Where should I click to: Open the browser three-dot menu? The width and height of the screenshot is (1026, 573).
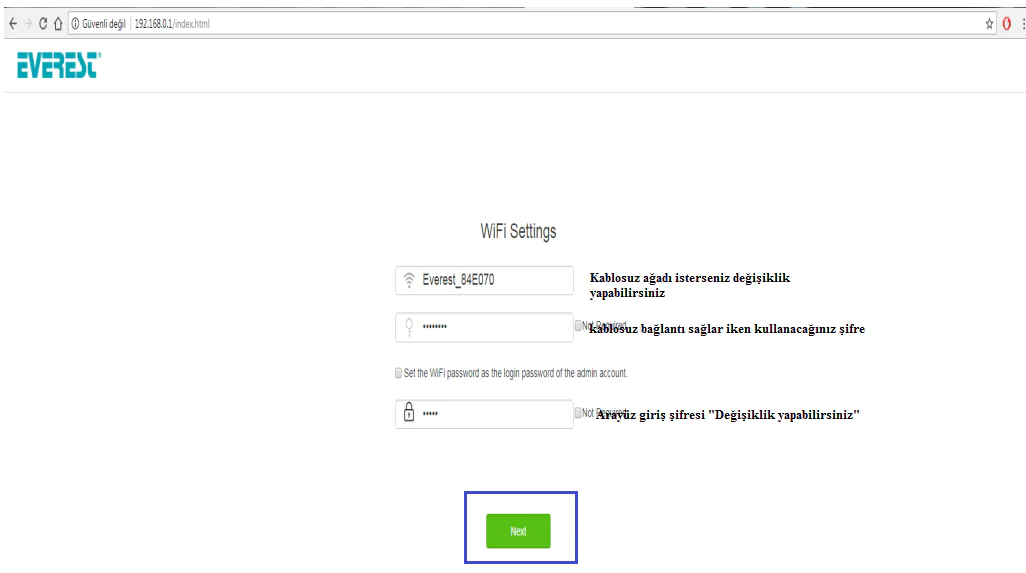pos(1021,23)
